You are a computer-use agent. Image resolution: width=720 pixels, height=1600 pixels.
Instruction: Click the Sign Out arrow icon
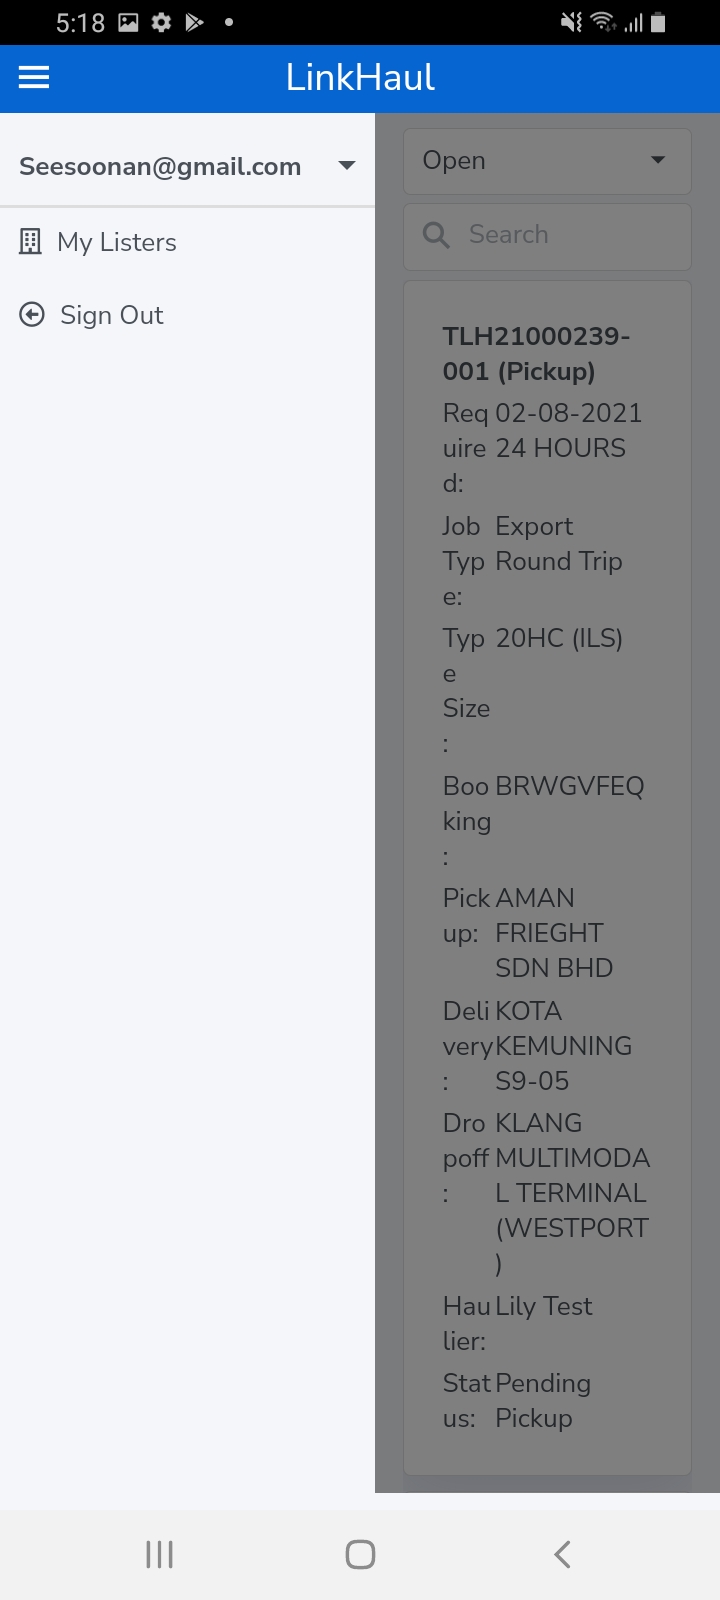32,315
